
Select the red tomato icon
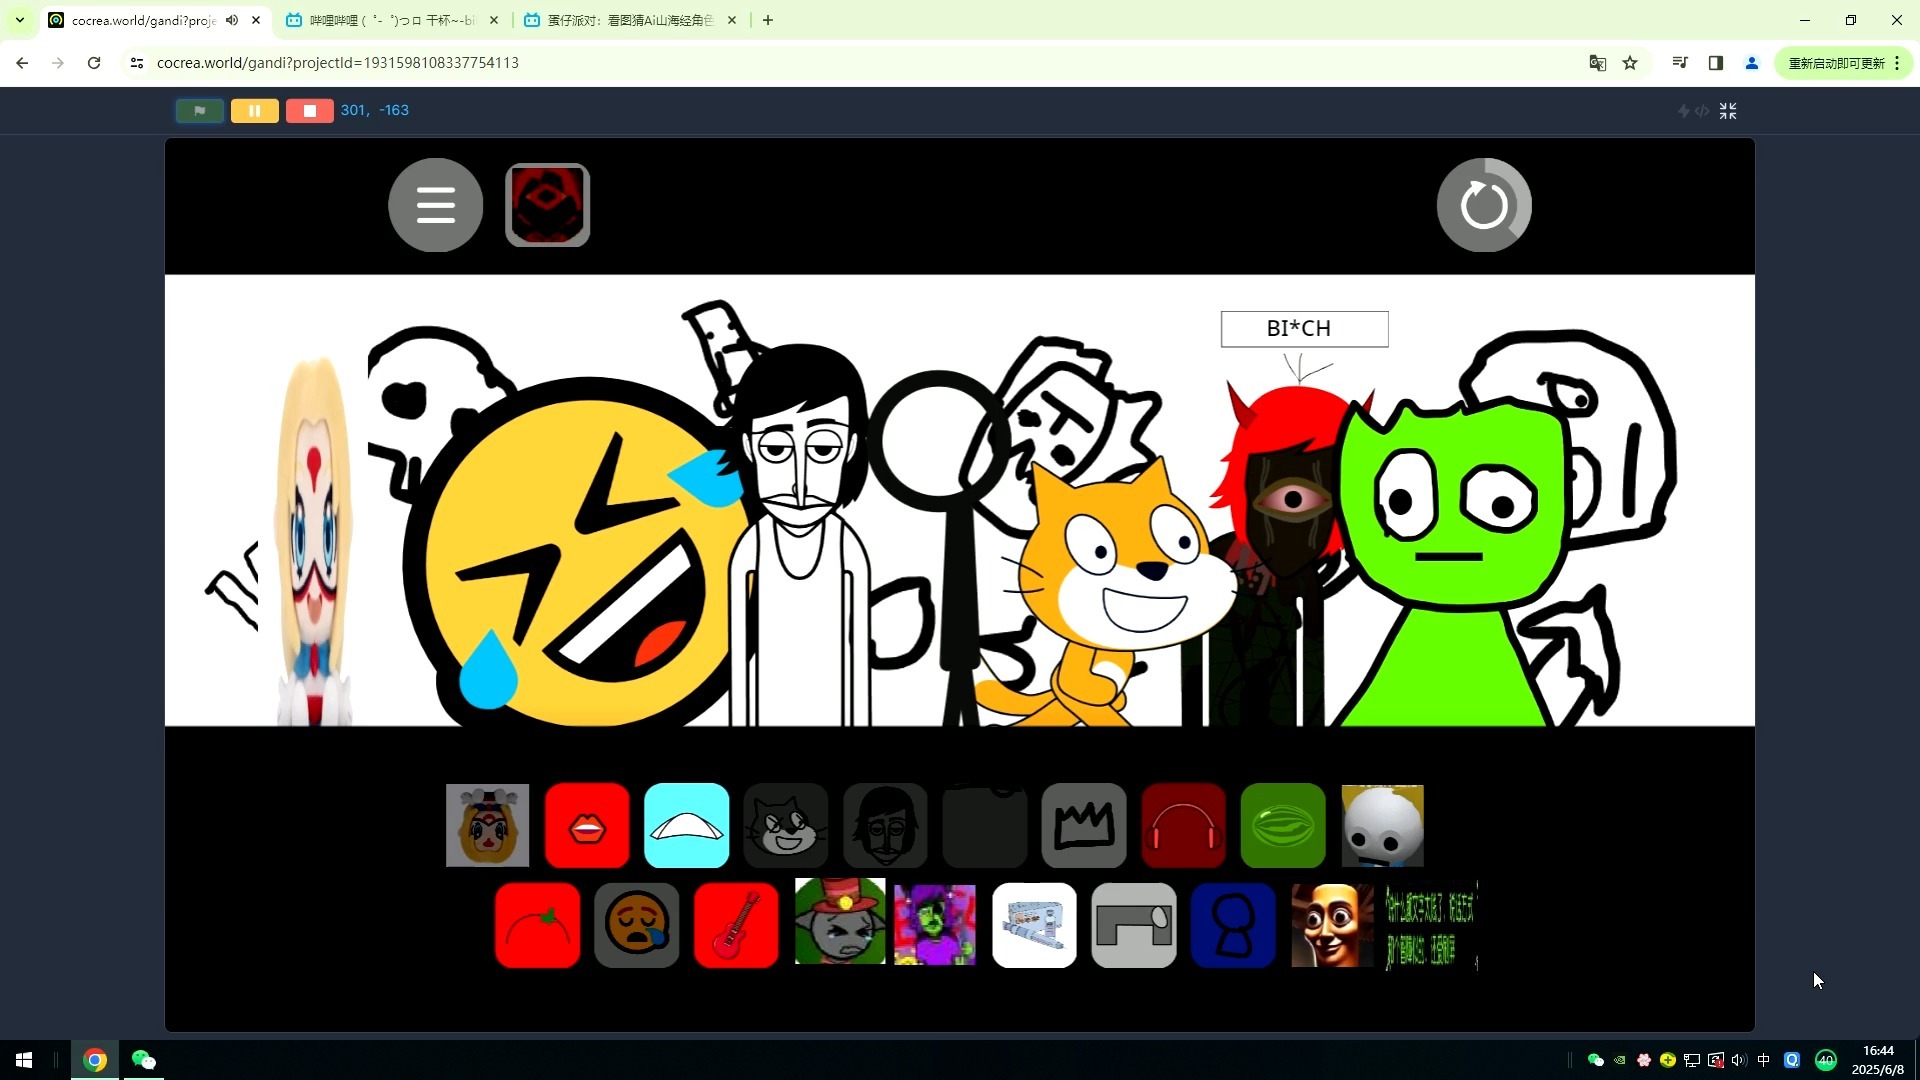537,925
